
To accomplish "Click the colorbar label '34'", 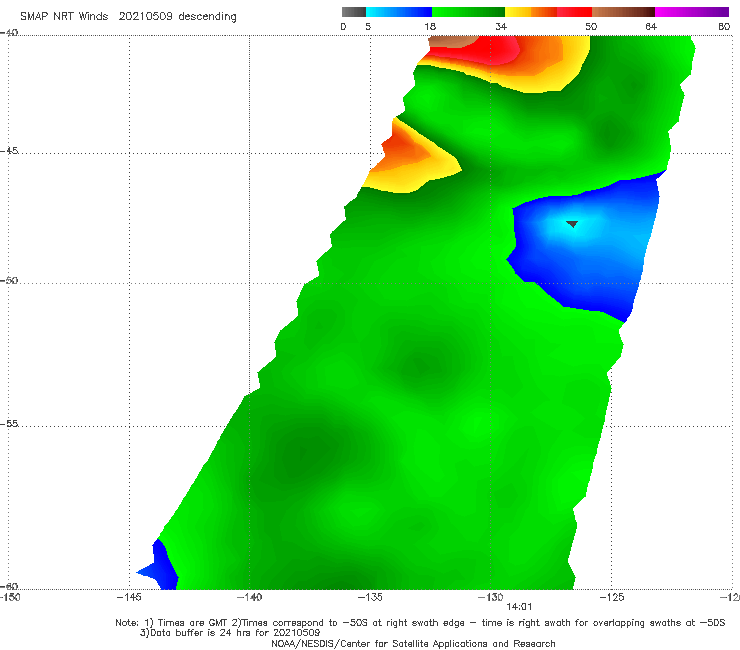I will 501,26.
